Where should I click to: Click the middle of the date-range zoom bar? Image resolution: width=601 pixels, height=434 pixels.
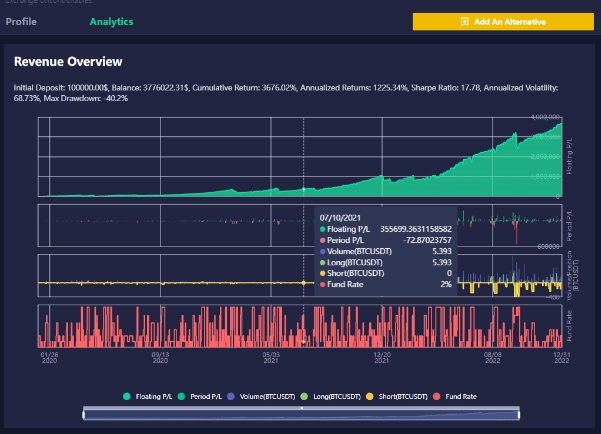coord(301,412)
